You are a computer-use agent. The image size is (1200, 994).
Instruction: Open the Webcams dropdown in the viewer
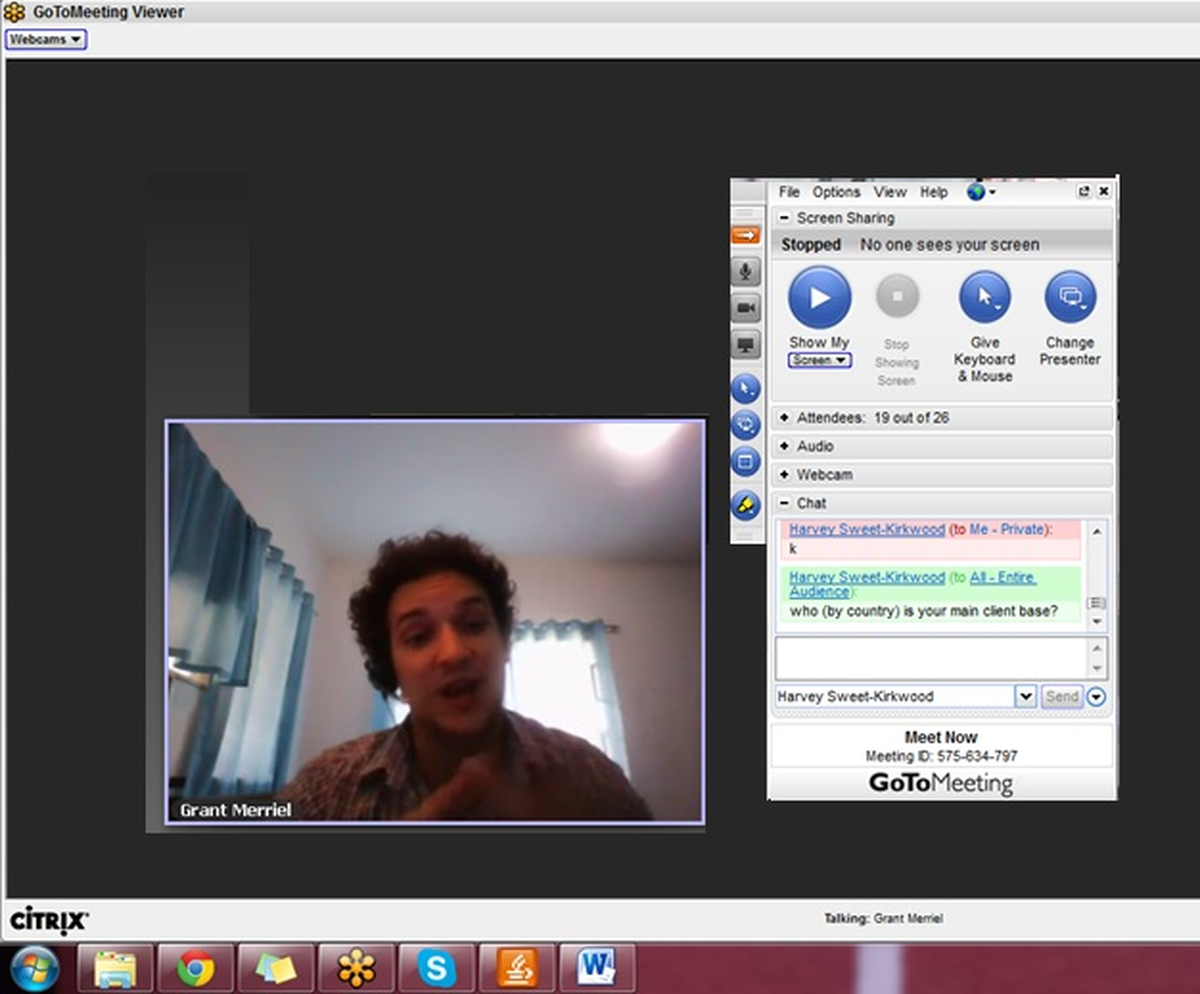pos(46,39)
